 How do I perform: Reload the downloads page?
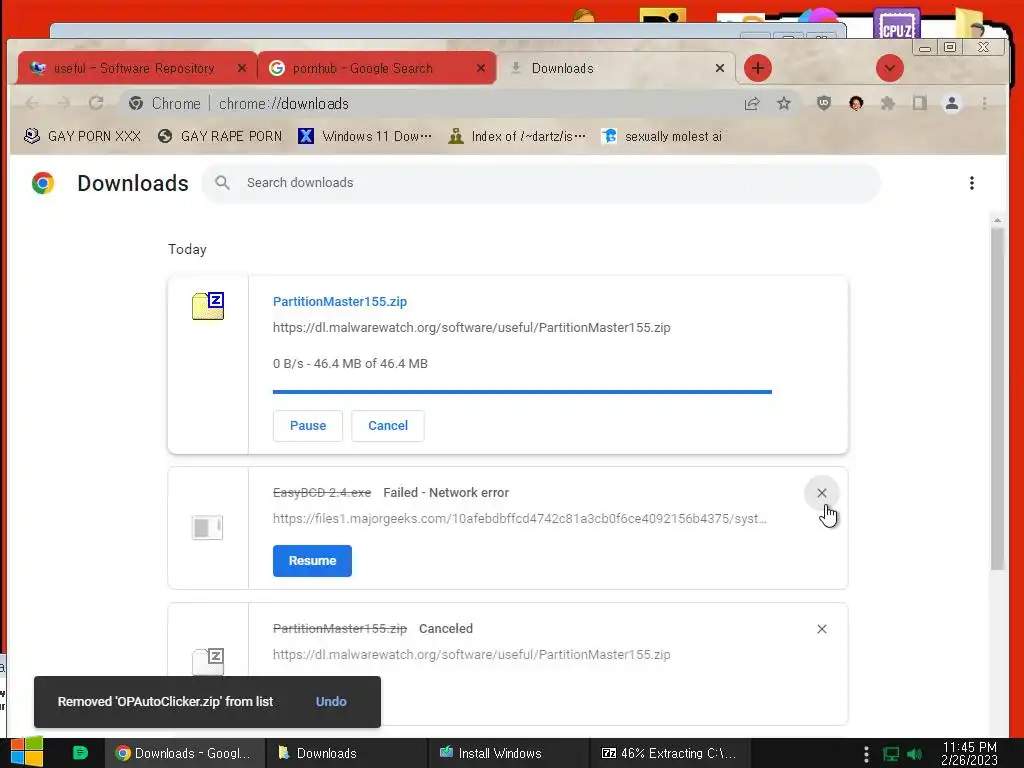tap(96, 103)
